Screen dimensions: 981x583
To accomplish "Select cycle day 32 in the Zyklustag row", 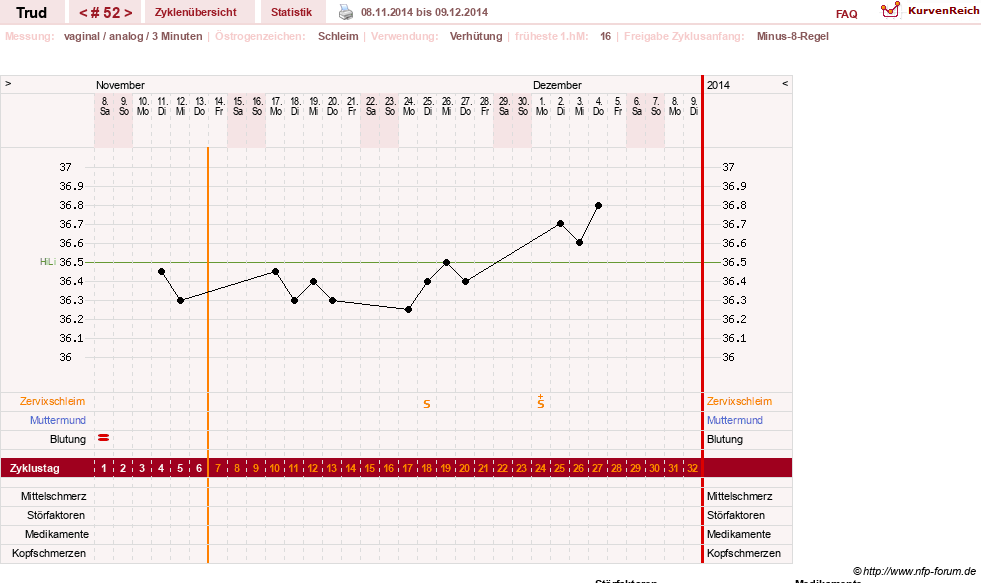I will click(693, 468).
